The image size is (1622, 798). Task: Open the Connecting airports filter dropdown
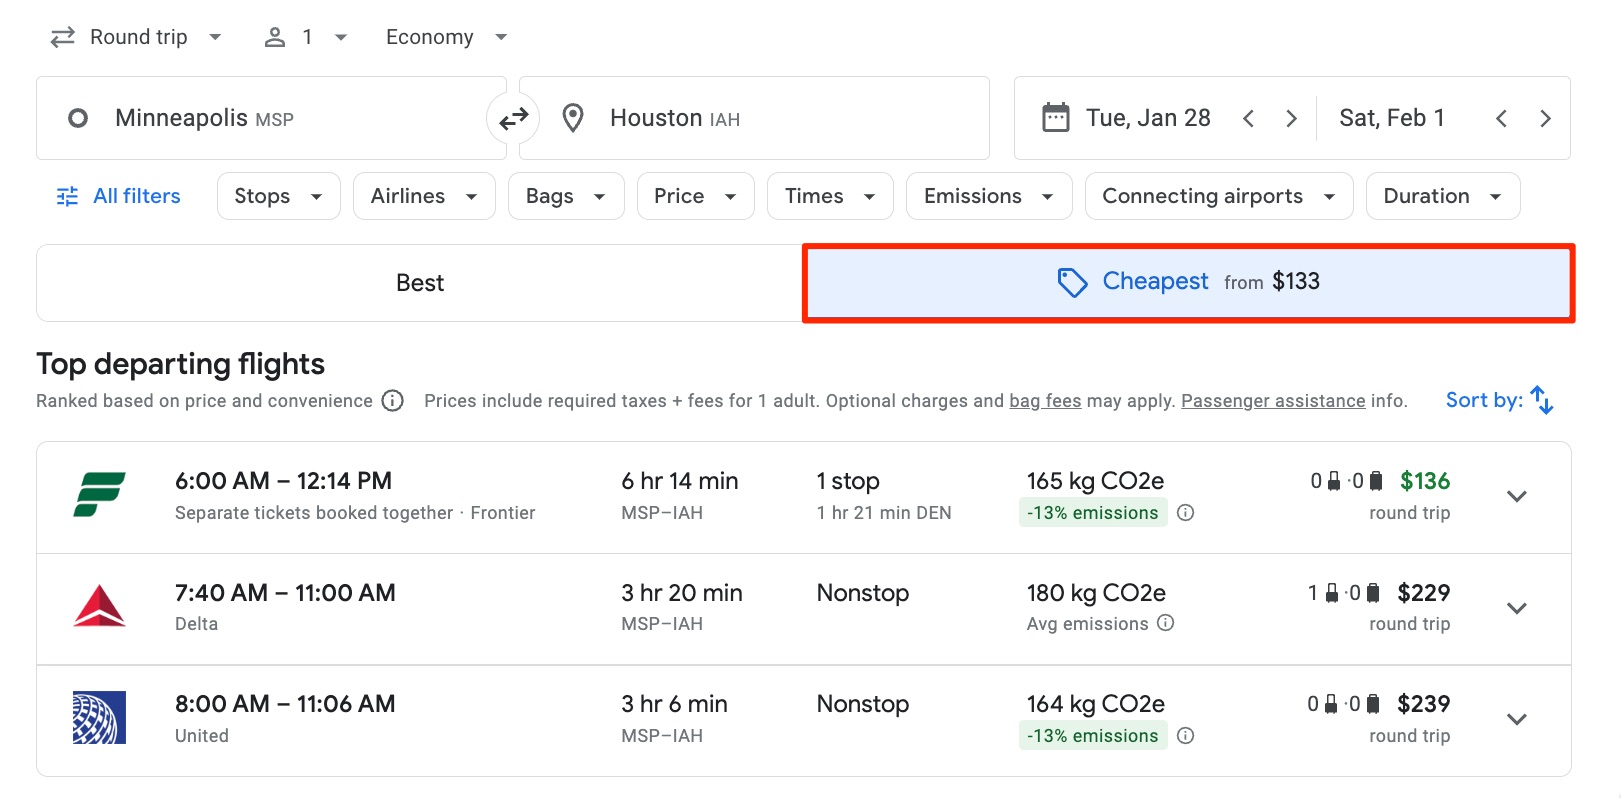pos(1219,196)
